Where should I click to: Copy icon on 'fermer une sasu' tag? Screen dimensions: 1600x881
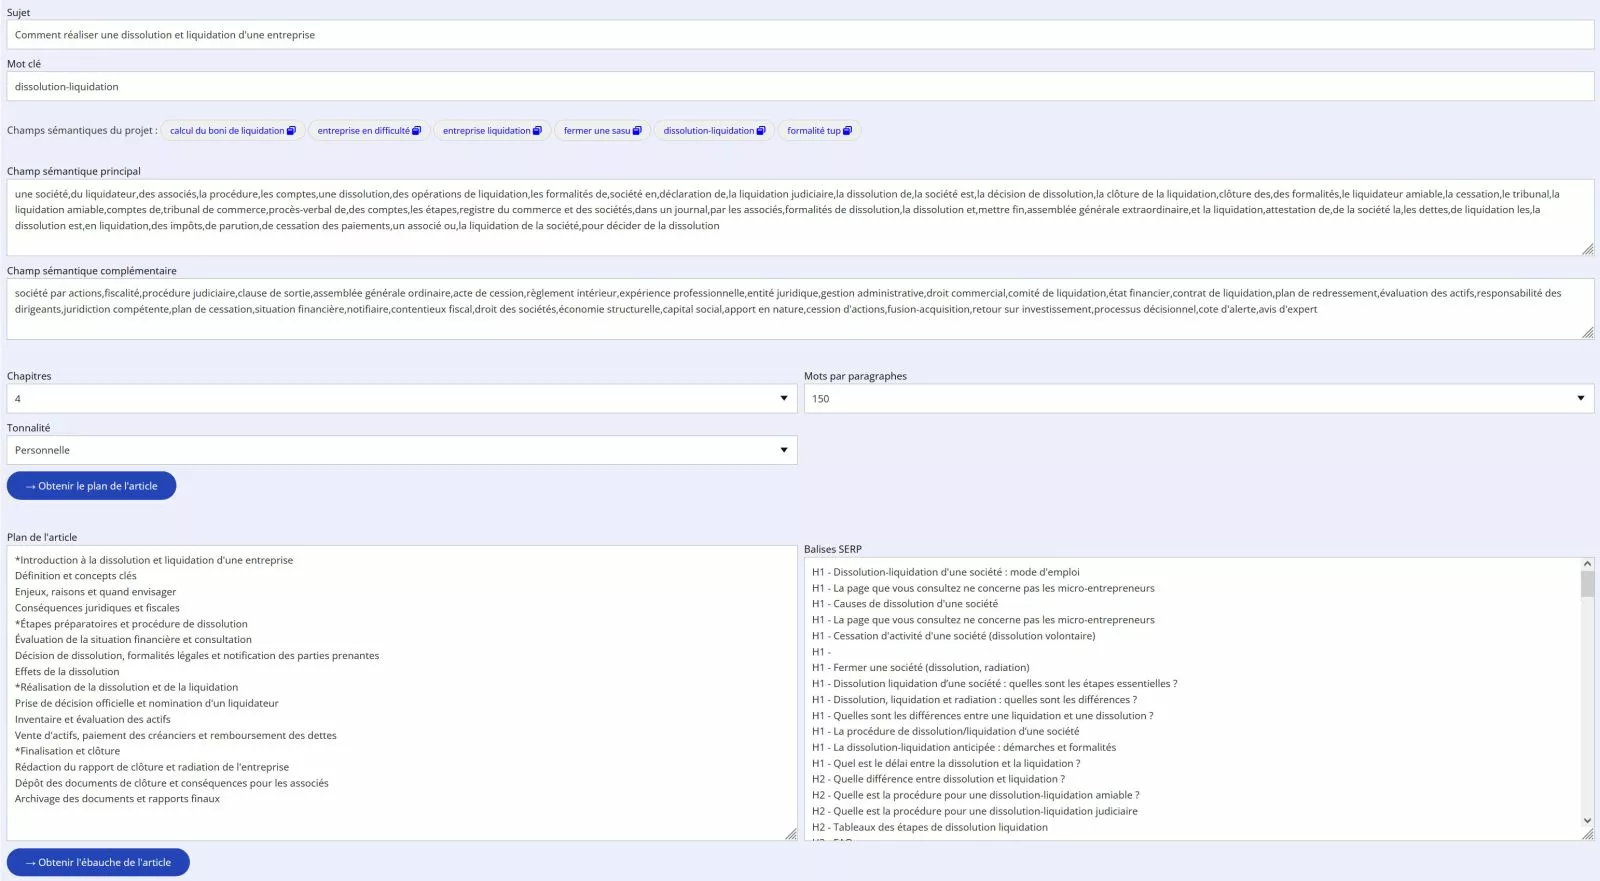(637, 131)
